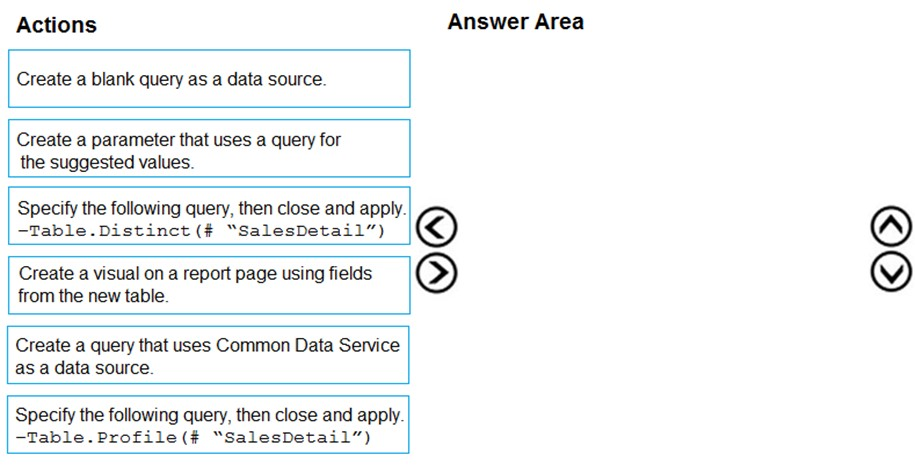Click 'as a data source' under Common Data Service

pyautogui.click(x=85, y=368)
